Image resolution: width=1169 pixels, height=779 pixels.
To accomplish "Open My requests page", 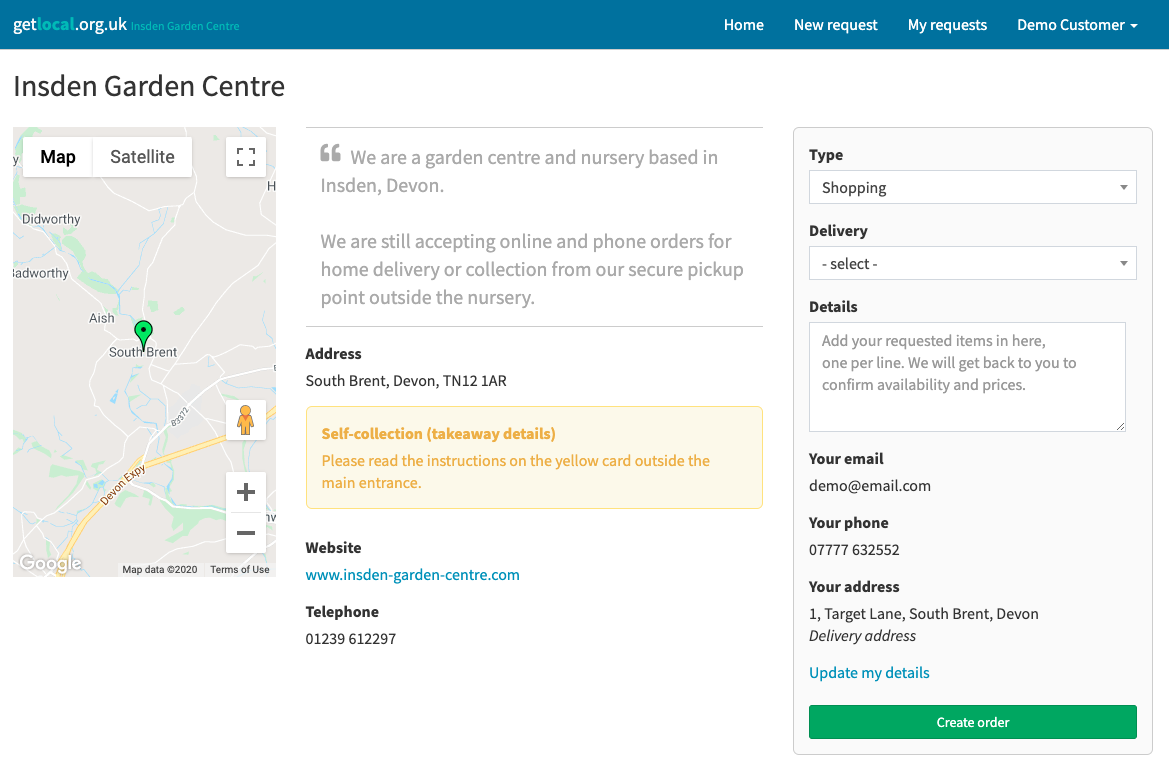I will (x=947, y=25).
